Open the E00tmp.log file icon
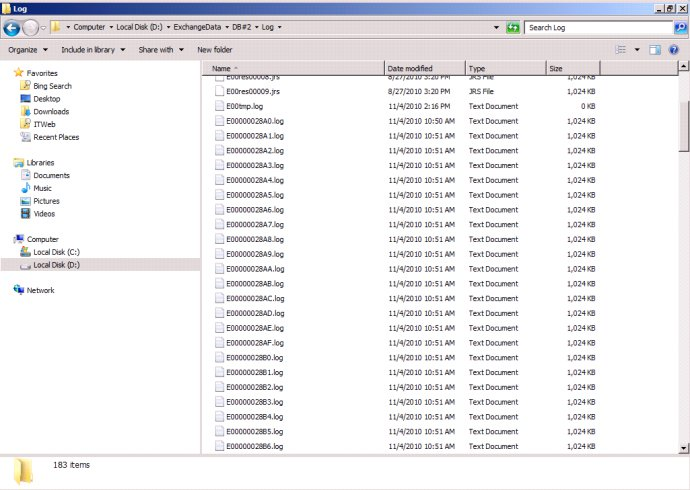 (220, 106)
